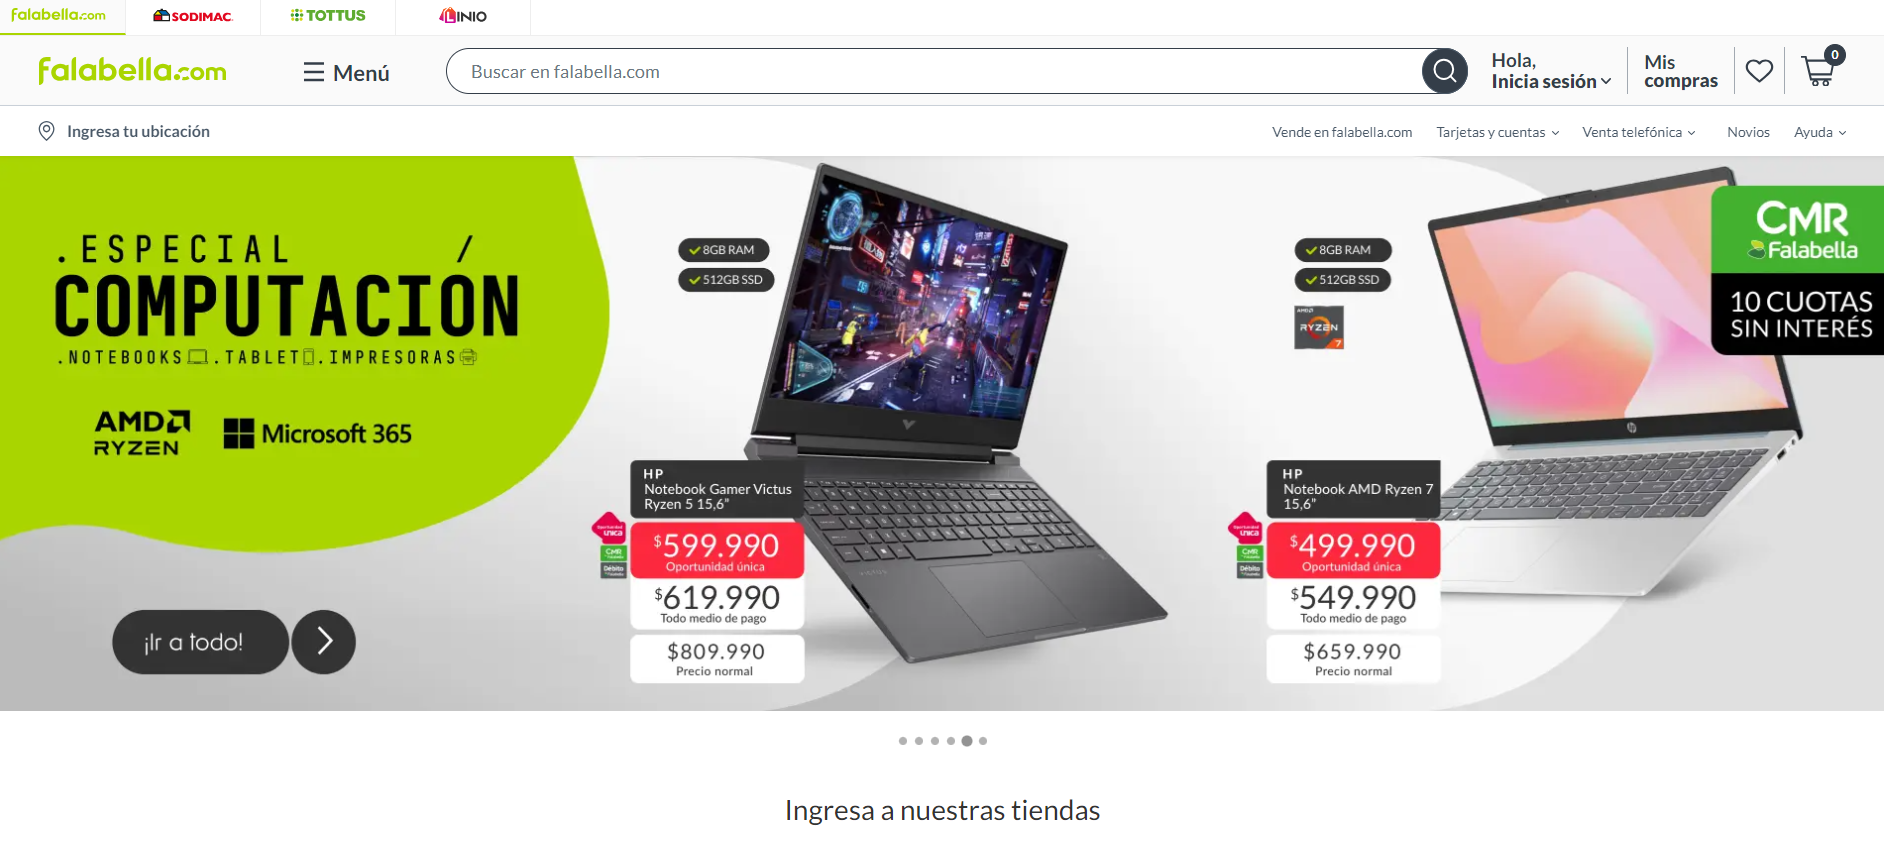Open the hamburger Menú icon

click(314, 72)
